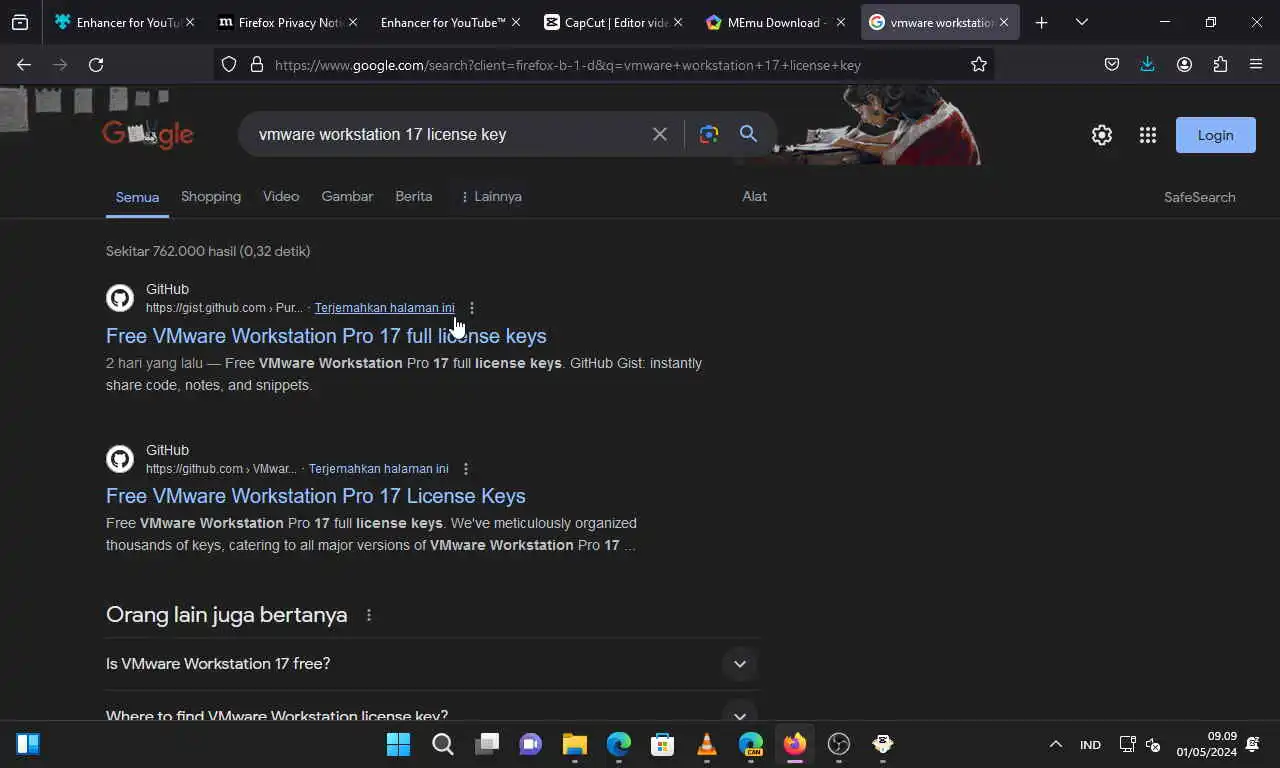Show hidden system tray icons

(1055, 744)
